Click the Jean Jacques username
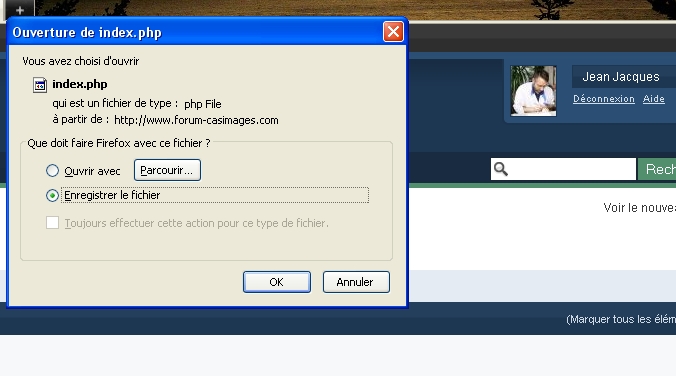This screenshot has width=676, height=376. 621,77
